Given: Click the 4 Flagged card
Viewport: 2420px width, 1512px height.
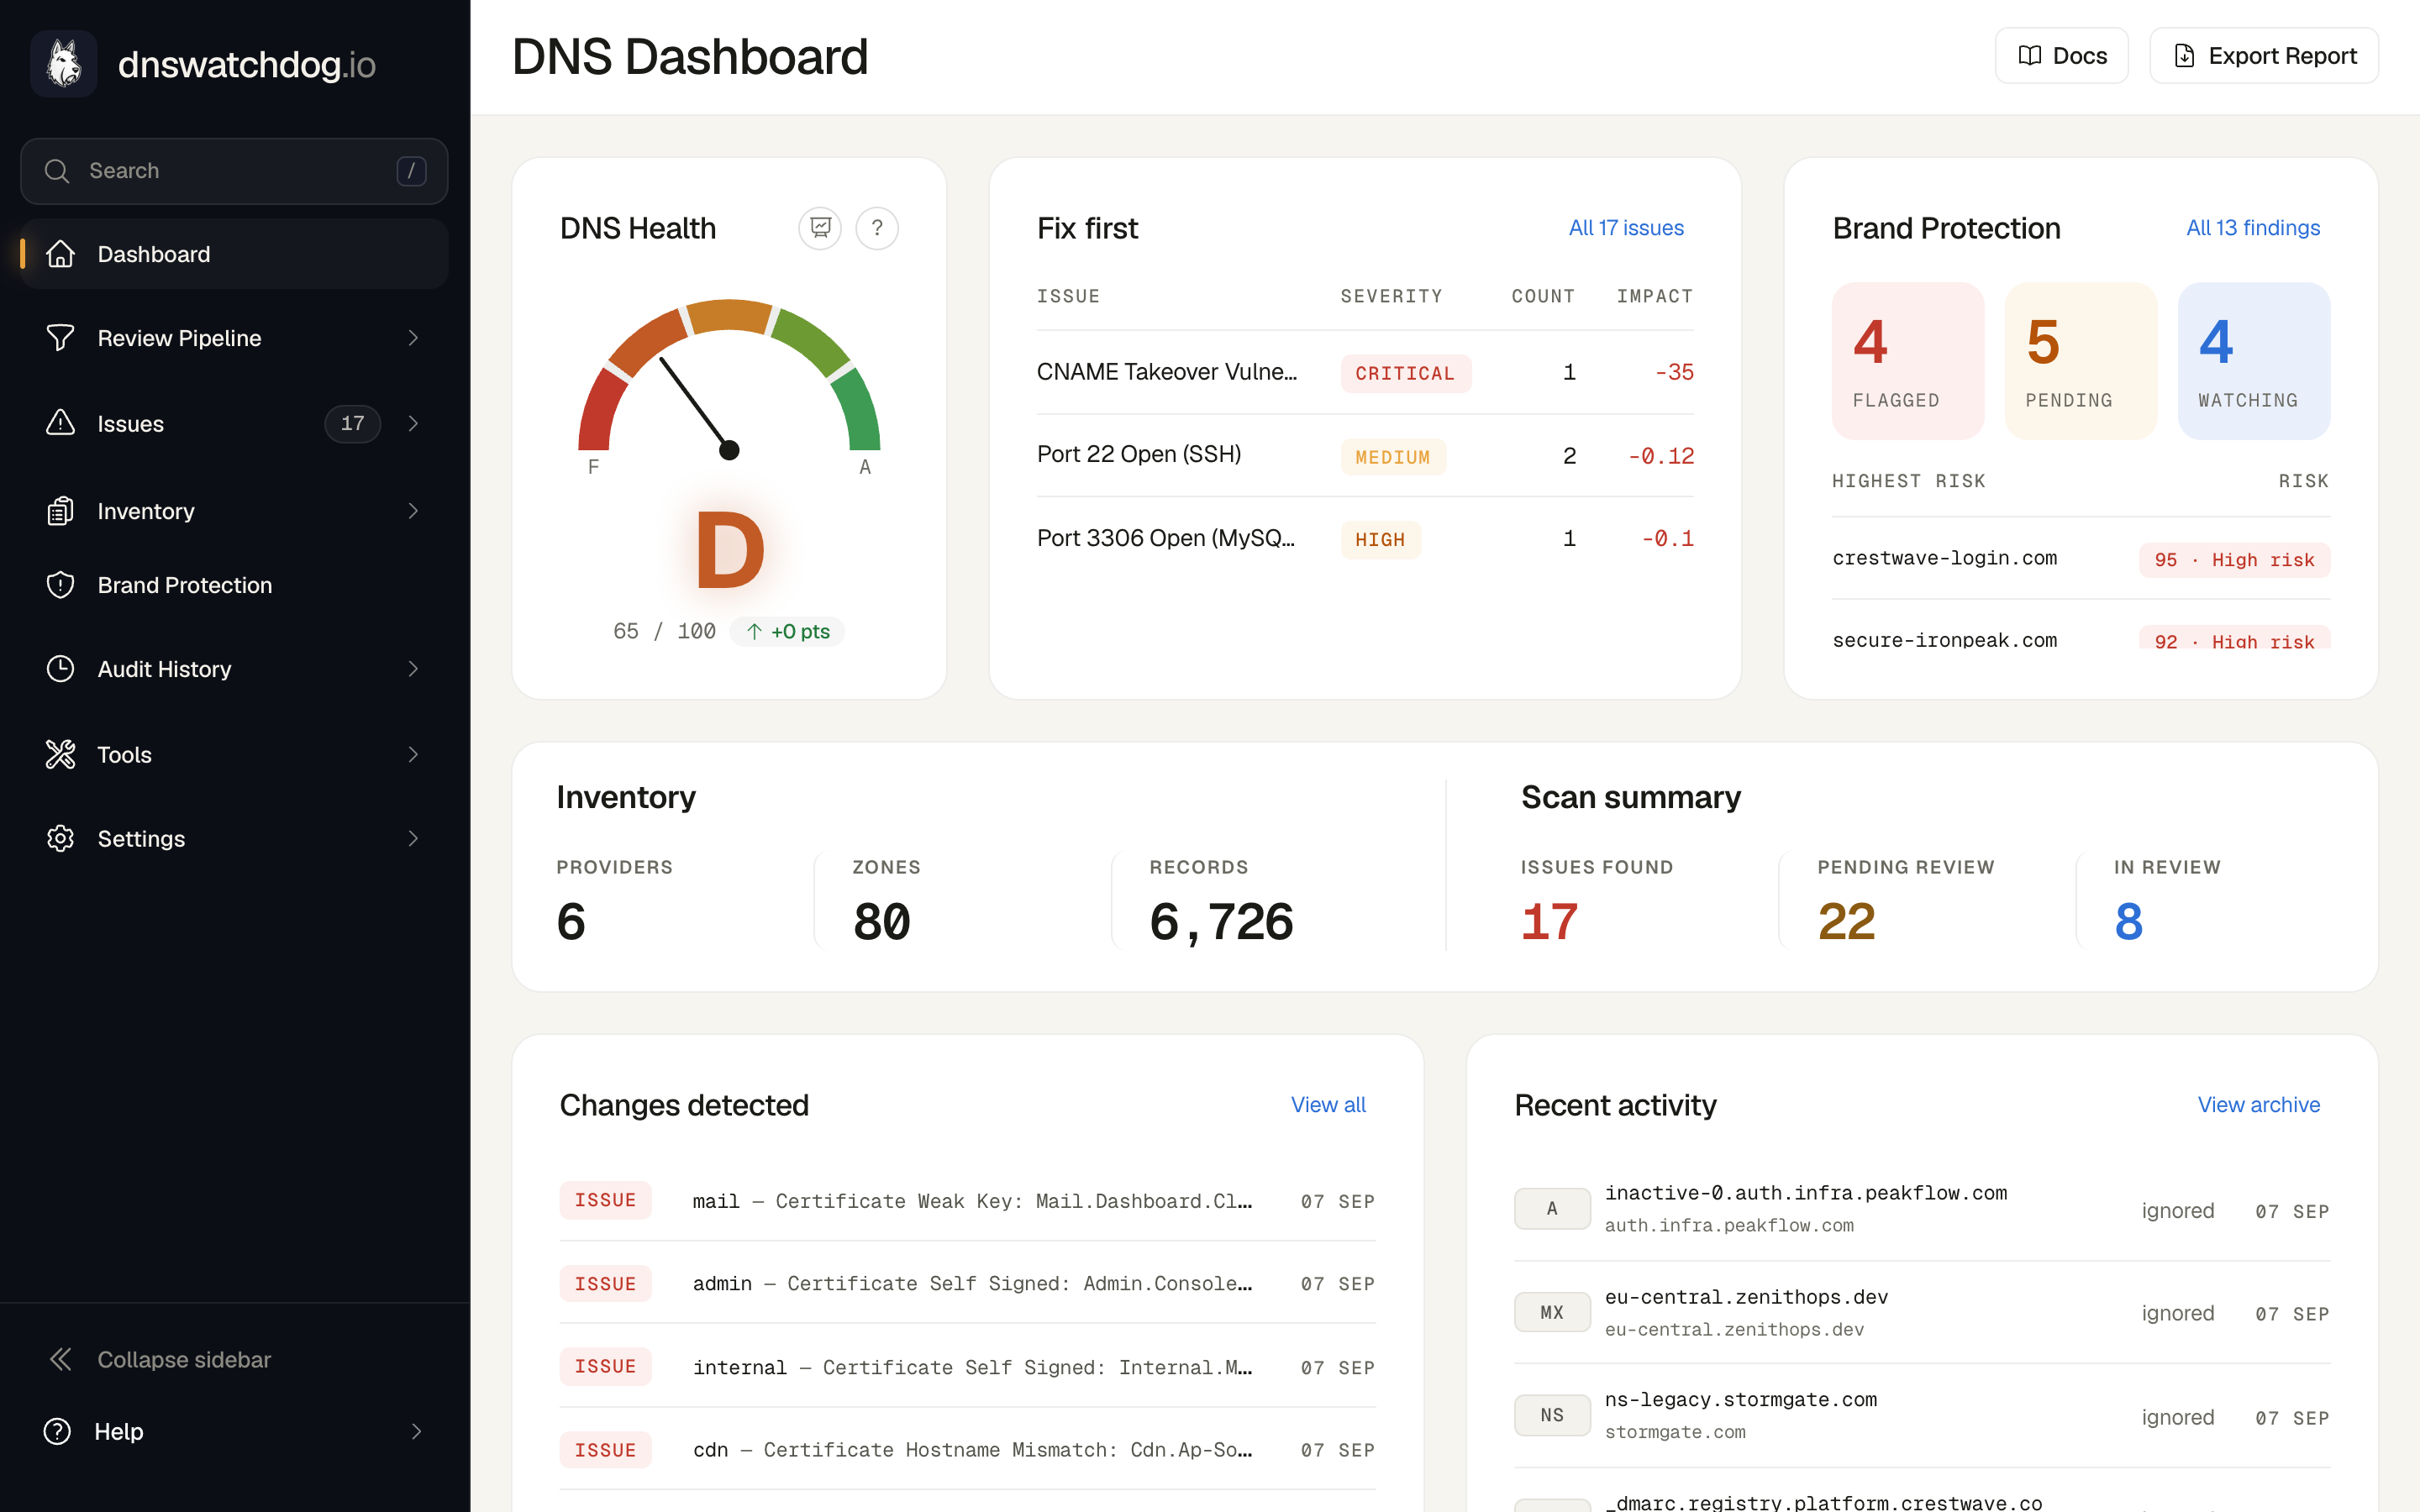Looking at the screenshot, I should coord(1907,360).
